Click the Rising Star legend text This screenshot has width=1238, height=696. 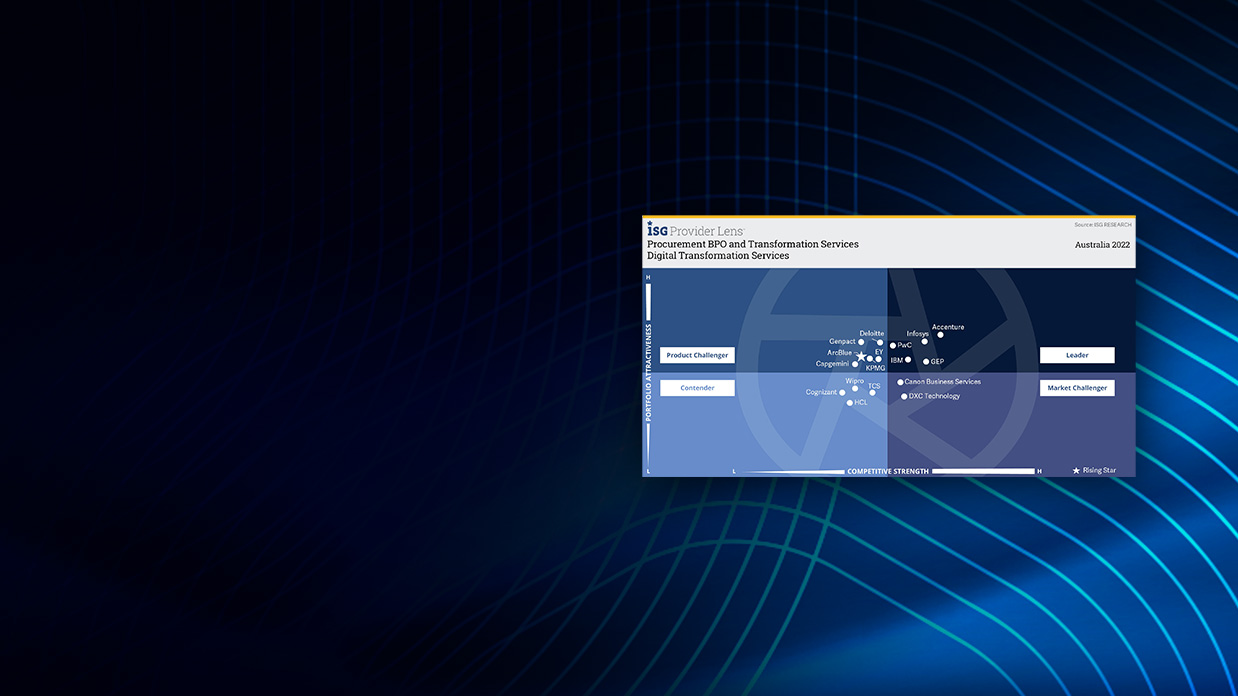point(1099,470)
